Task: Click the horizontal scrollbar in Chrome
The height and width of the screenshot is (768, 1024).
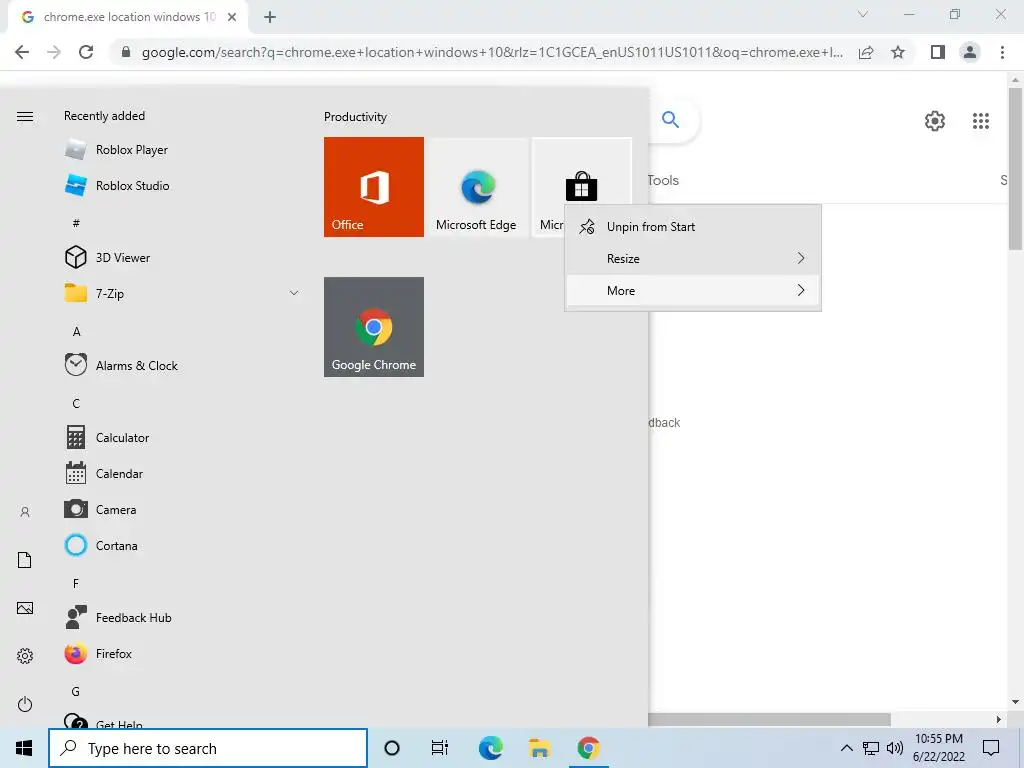Action: (x=769, y=719)
